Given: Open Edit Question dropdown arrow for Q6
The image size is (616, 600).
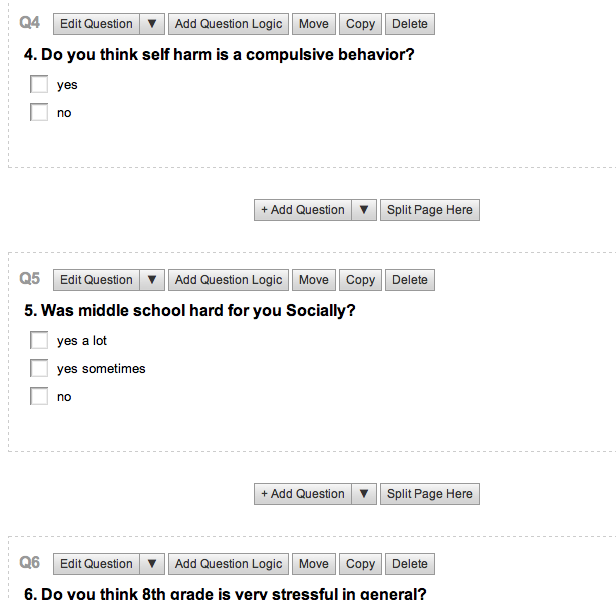Looking at the screenshot, I should pyautogui.click(x=151, y=564).
